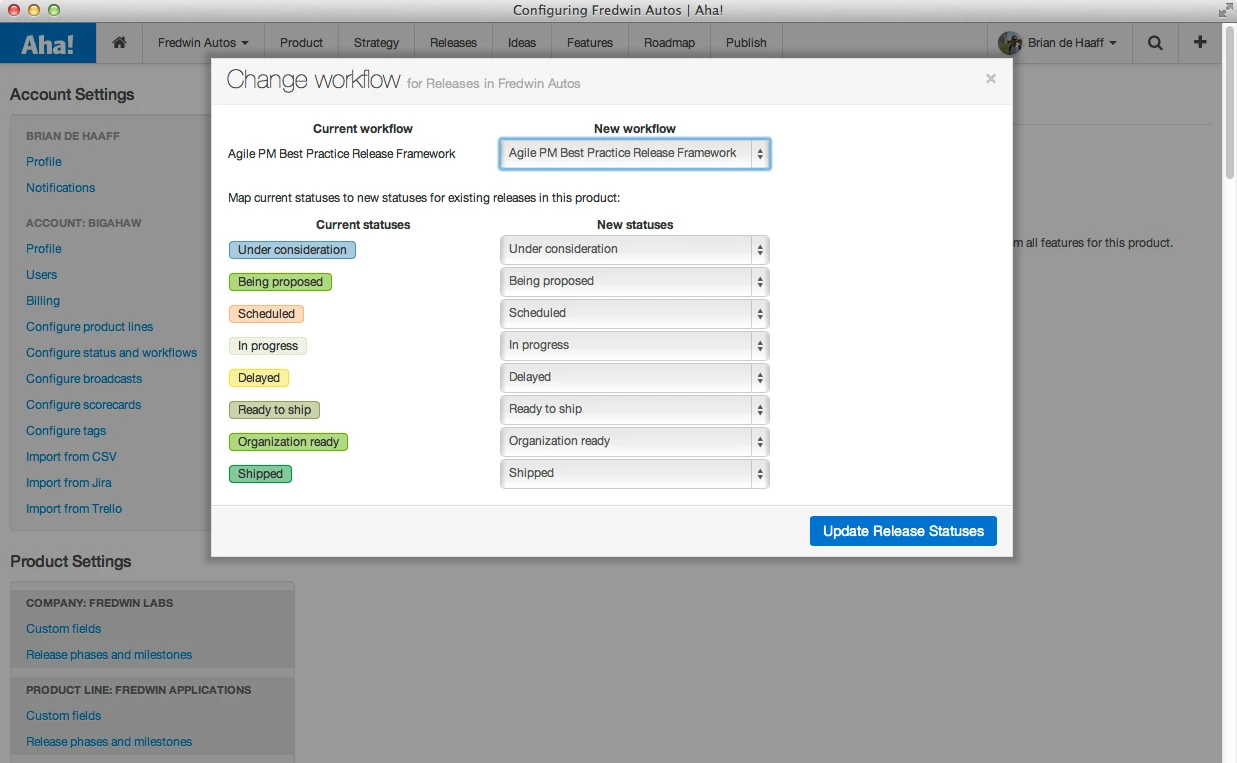Screen dimensions: 1237x763
Task: Open Configure product lines
Action: click(x=90, y=326)
